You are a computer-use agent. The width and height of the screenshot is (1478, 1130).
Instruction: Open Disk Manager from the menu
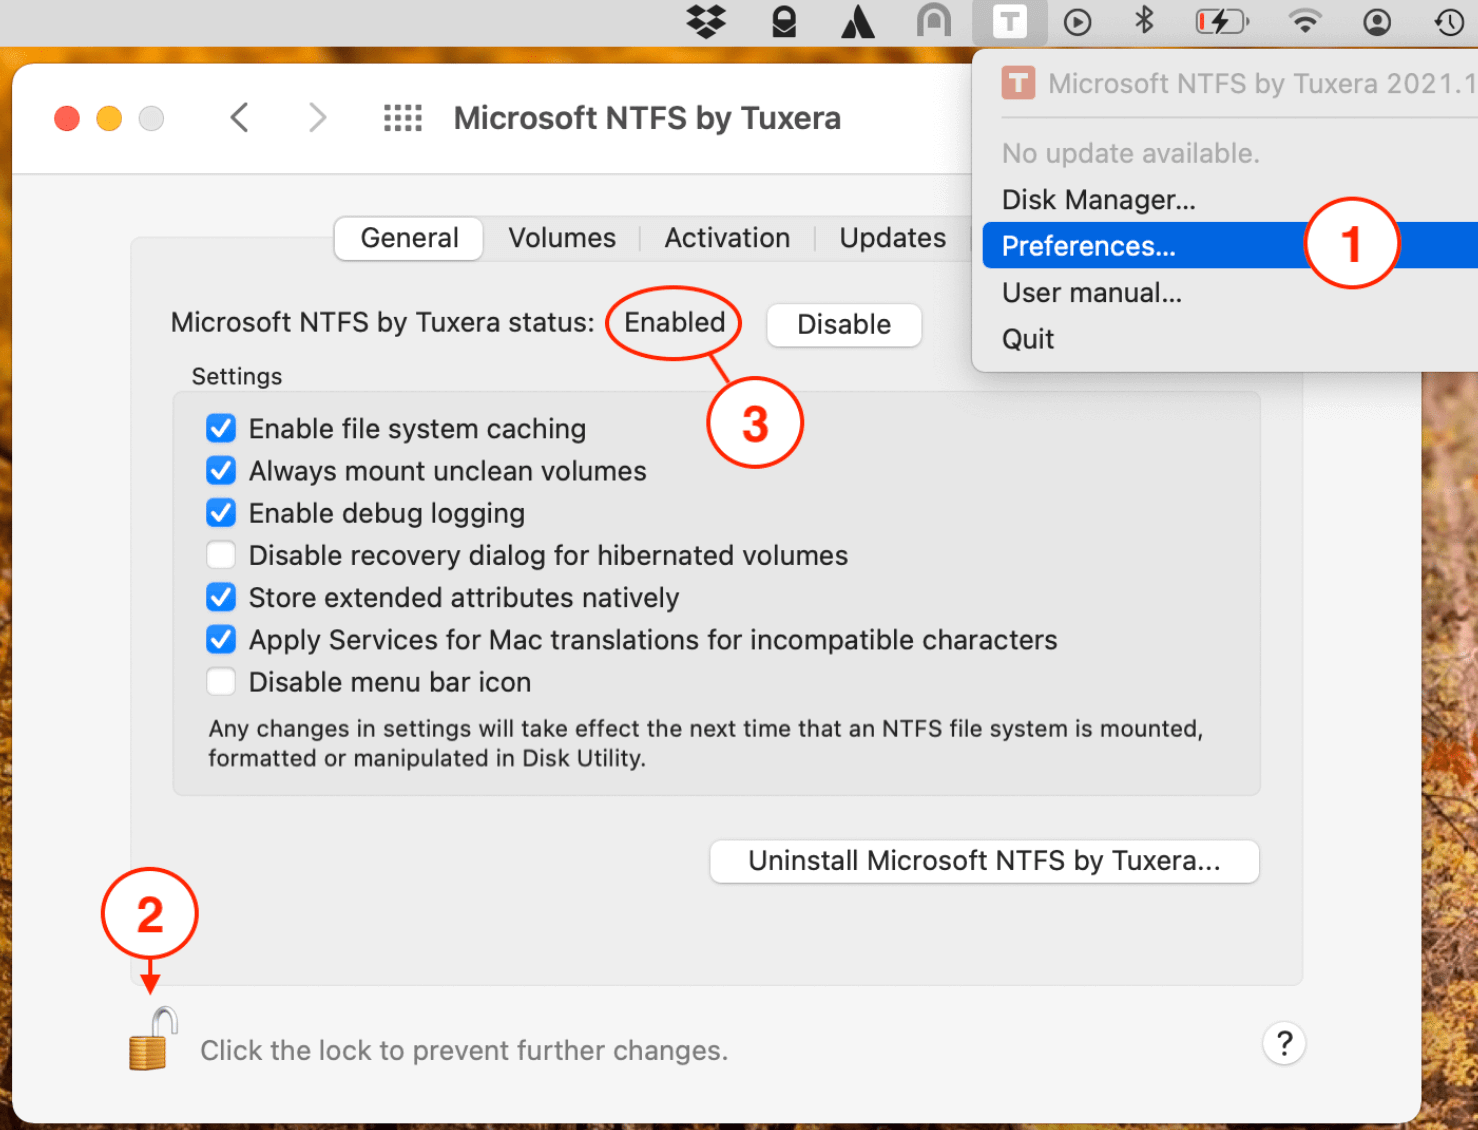point(1098,199)
